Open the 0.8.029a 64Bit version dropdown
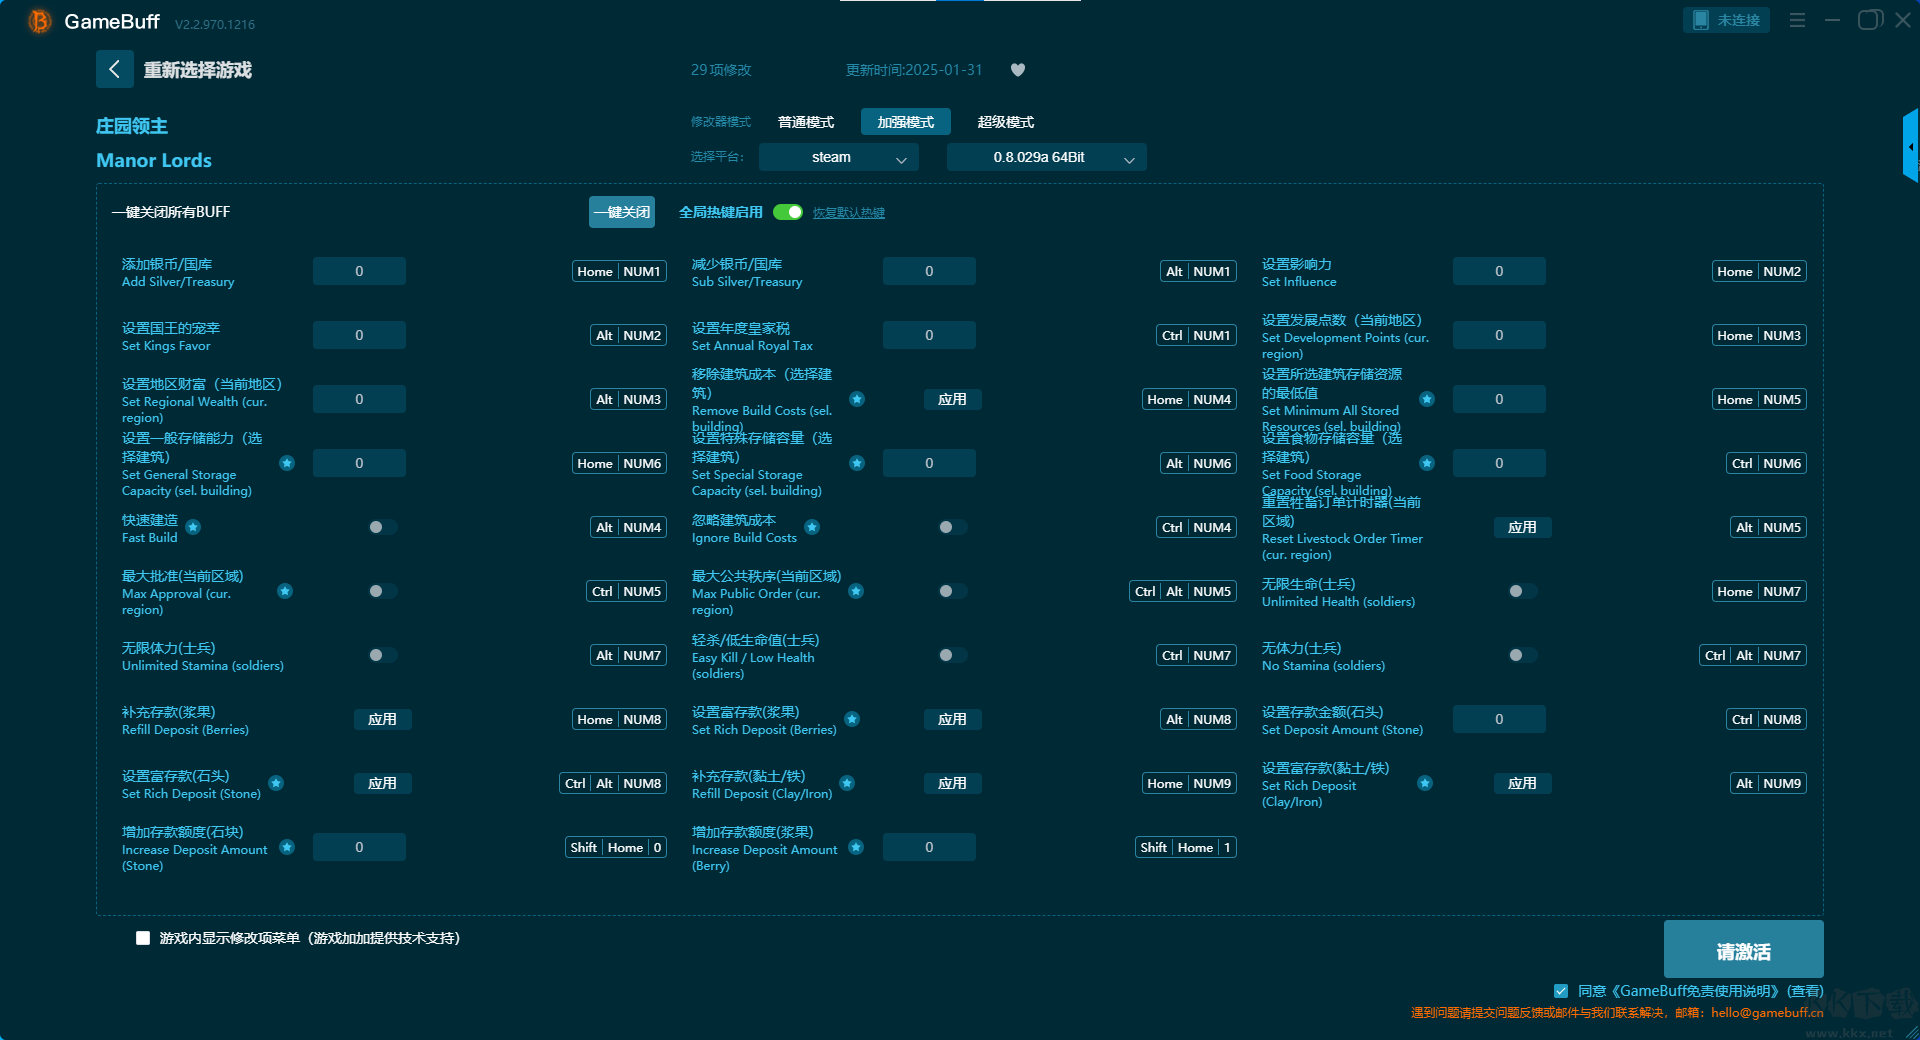Image resolution: width=1920 pixels, height=1040 pixels. point(1047,157)
